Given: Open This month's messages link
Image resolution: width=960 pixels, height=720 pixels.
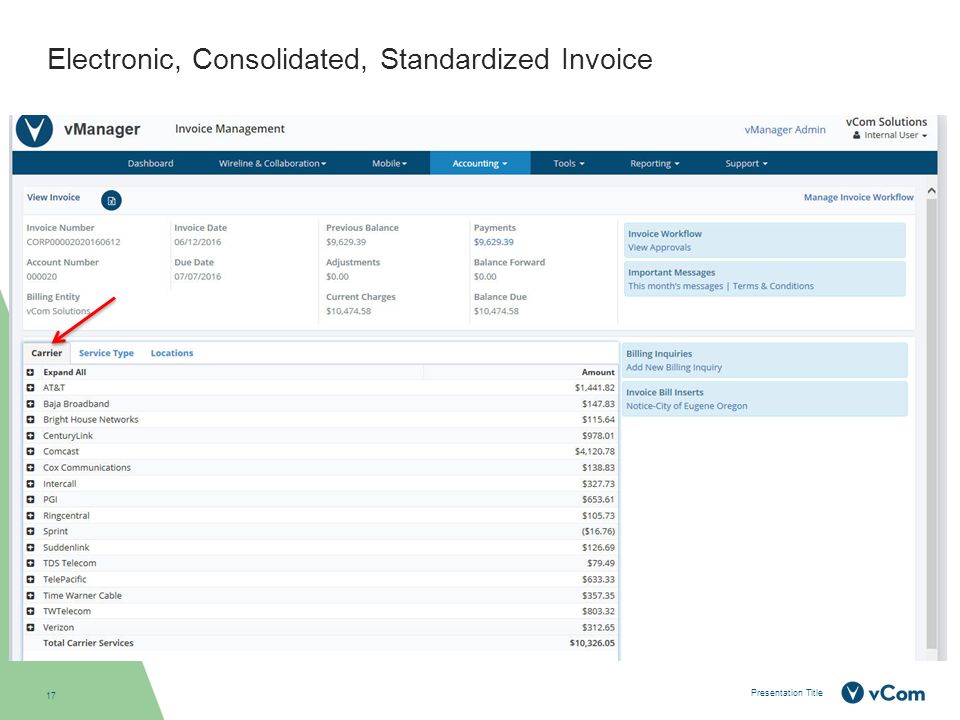Looking at the screenshot, I should (676, 286).
